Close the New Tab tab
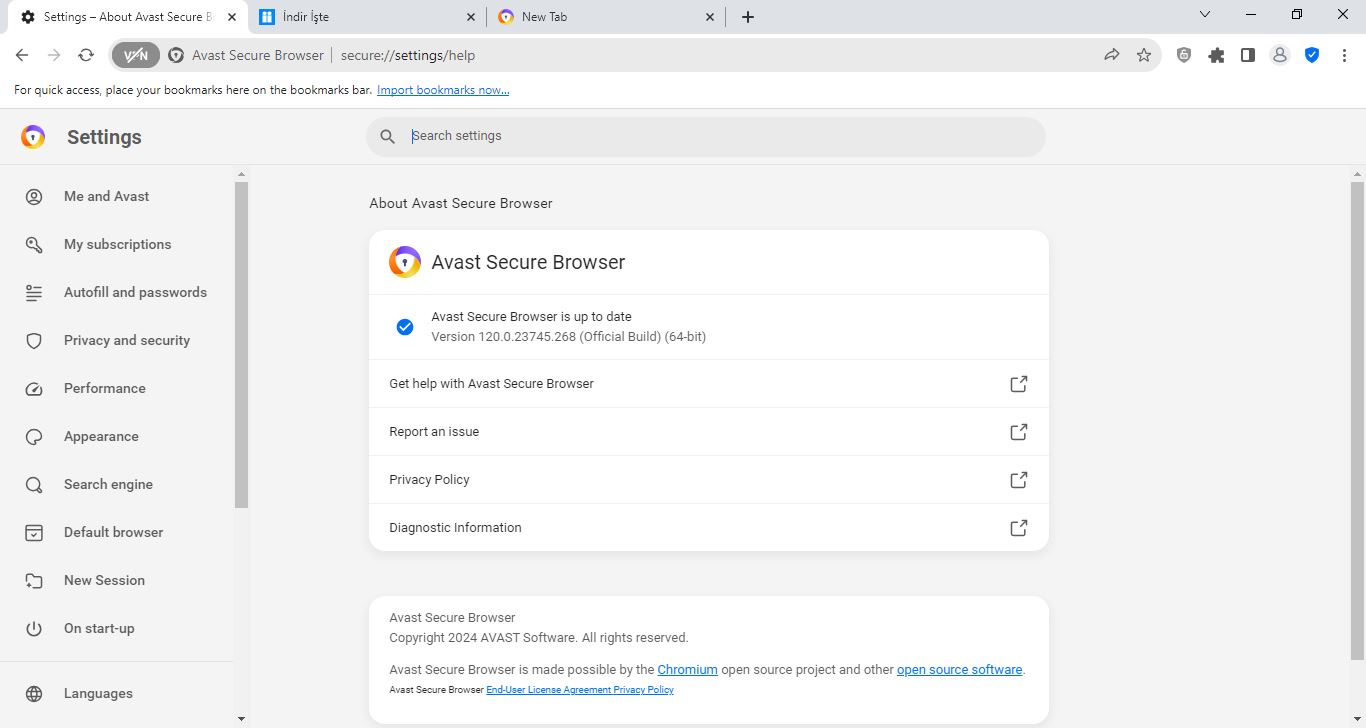Screen dimensions: 1366x728 (x=711, y=17)
